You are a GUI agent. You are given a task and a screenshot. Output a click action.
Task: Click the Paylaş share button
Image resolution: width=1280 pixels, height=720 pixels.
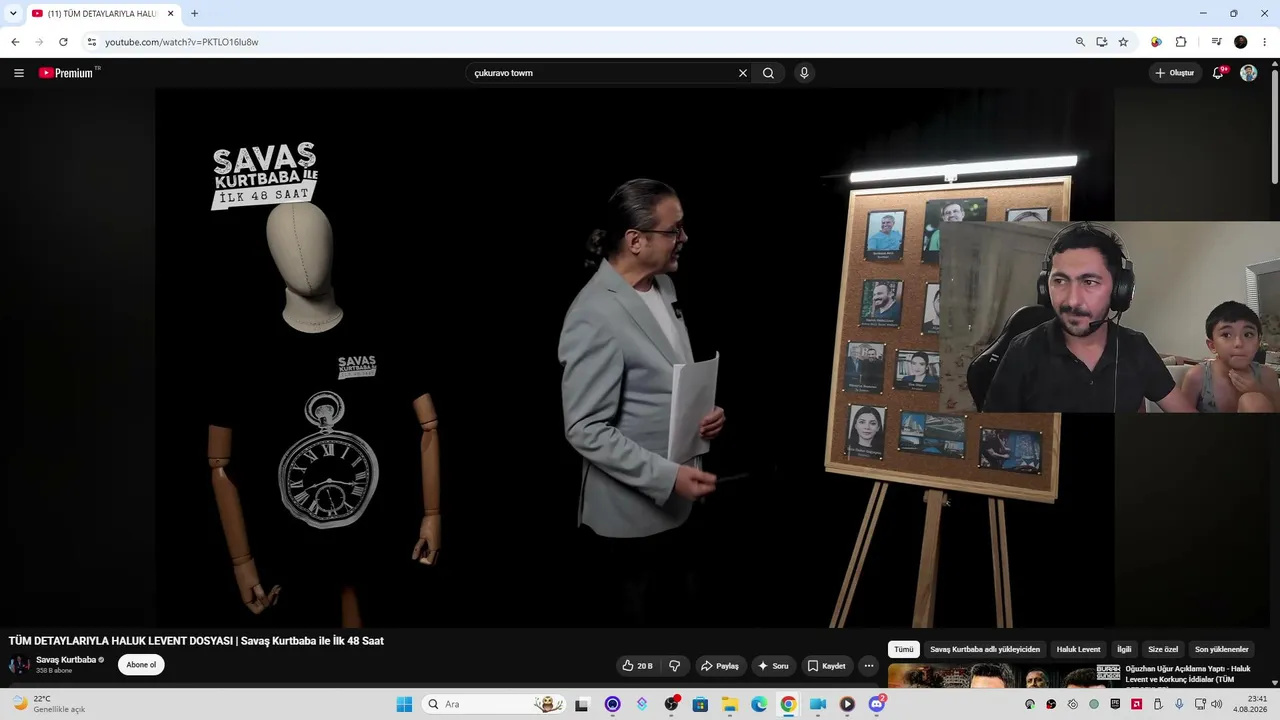point(720,666)
